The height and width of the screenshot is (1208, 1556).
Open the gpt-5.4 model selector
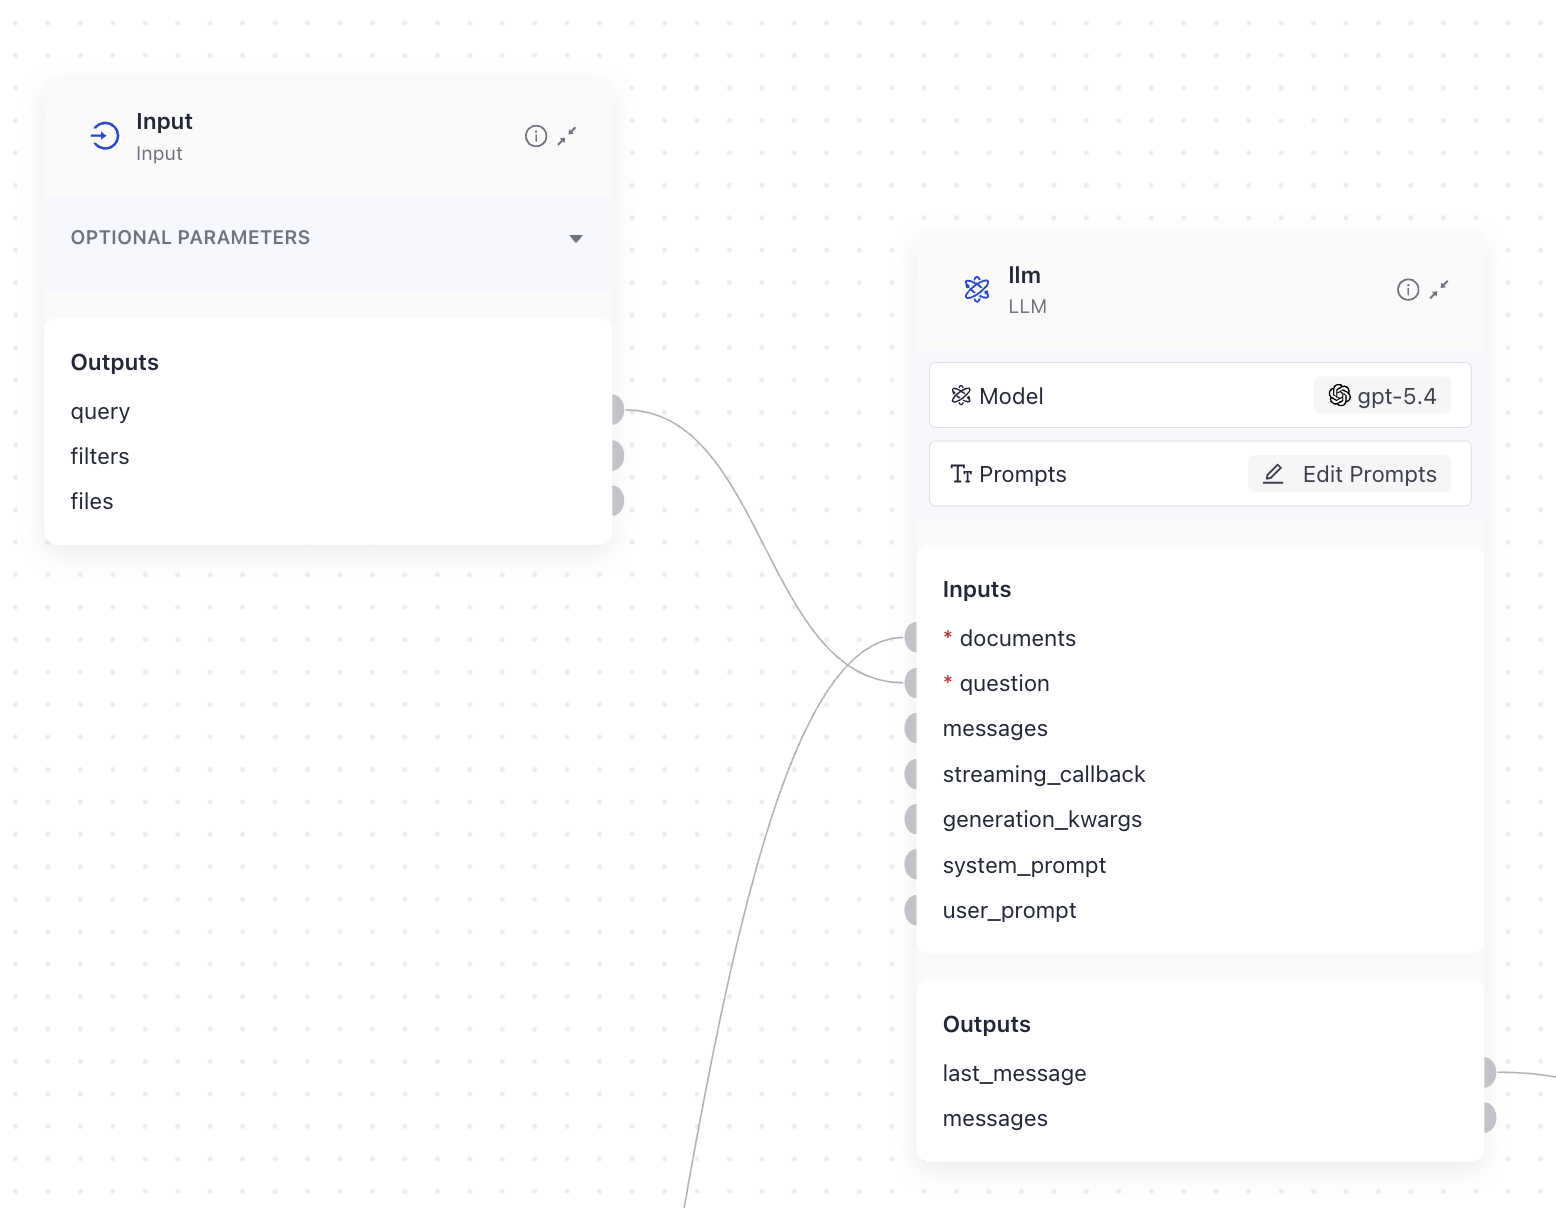point(1382,396)
